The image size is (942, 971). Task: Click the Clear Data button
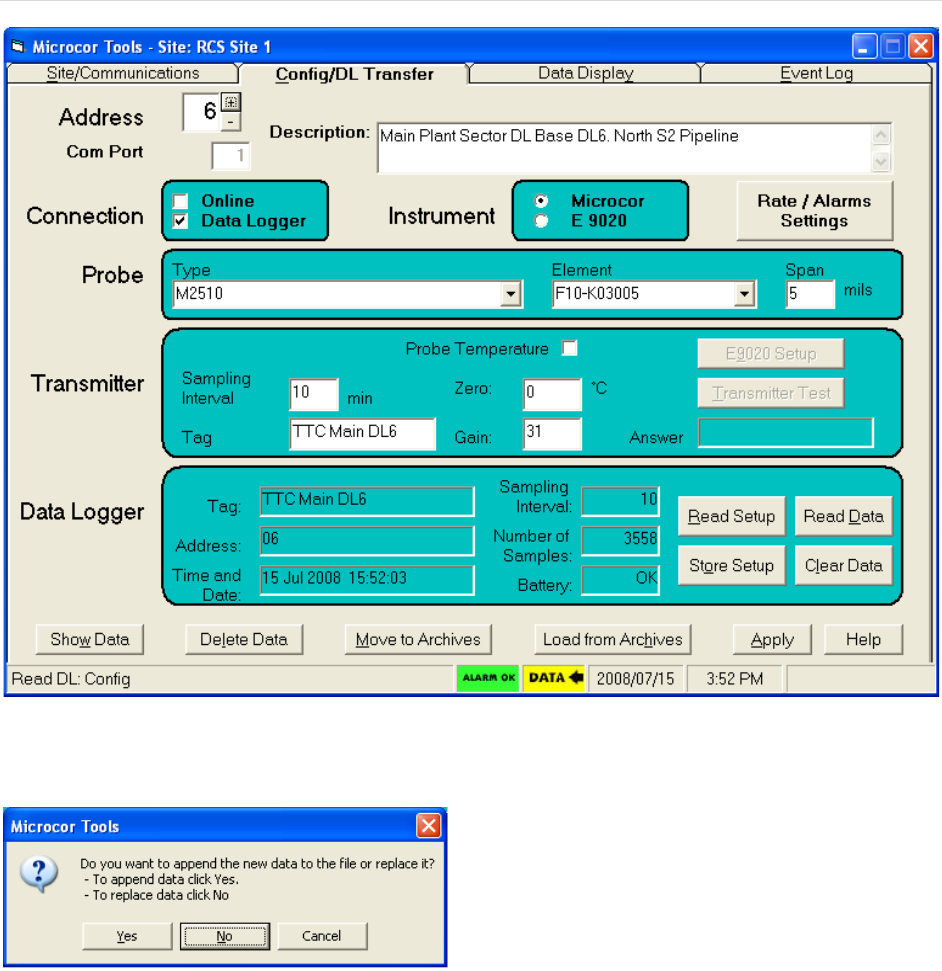pyautogui.click(x=844, y=565)
